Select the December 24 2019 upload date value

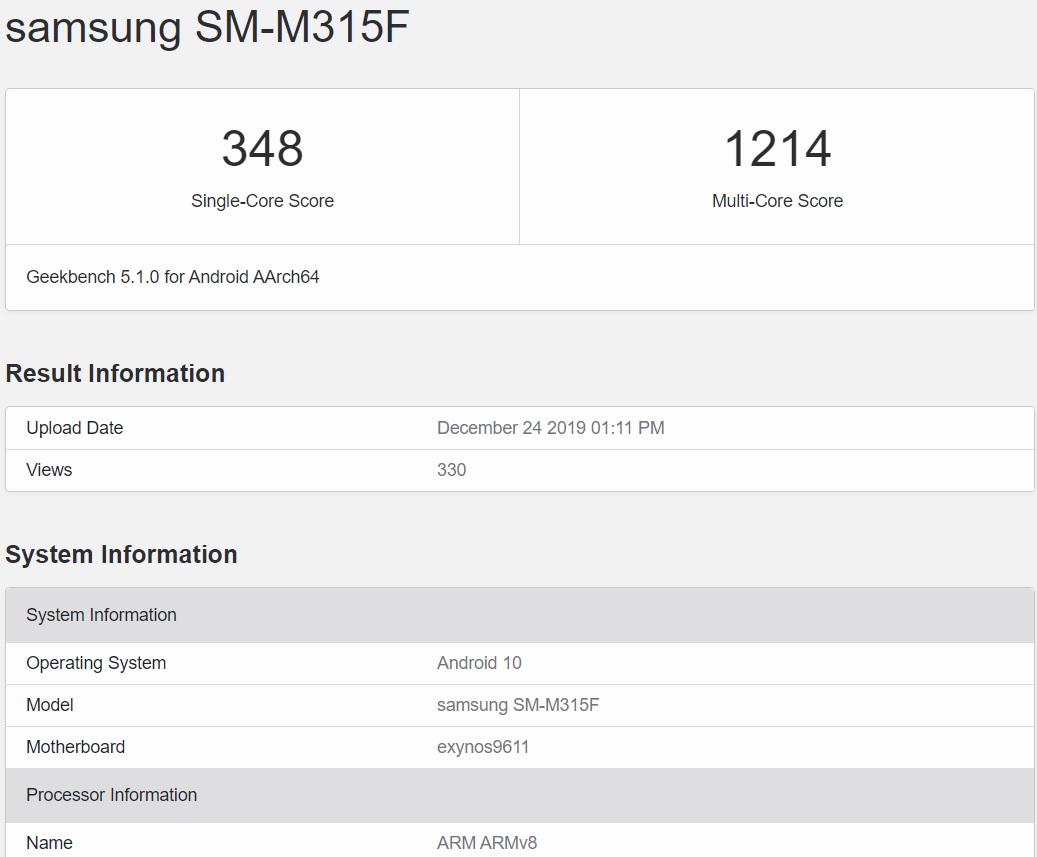pyautogui.click(x=551, y=428)
